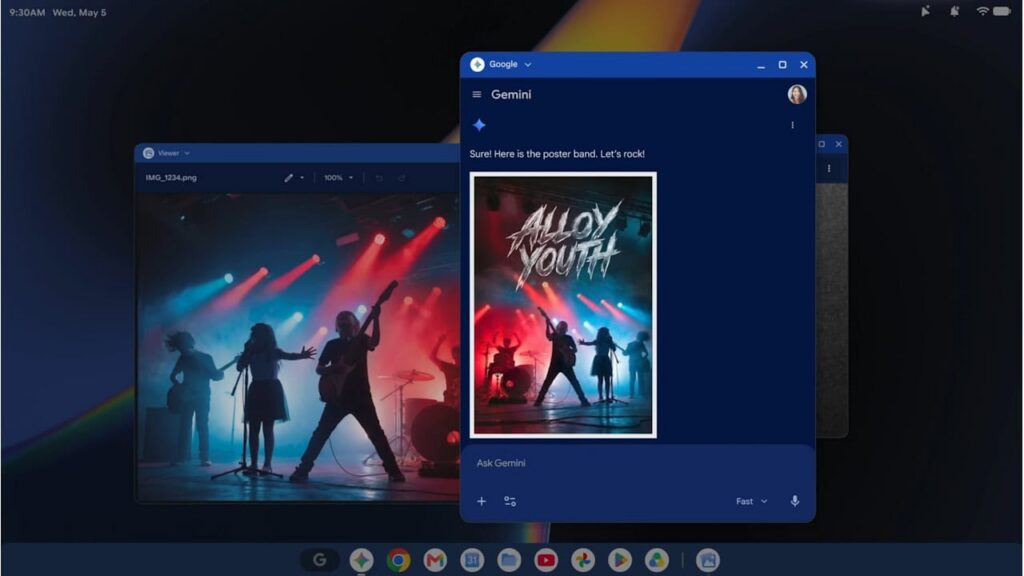Click the "Sure! Here is the poster band" message
The height and width of the screenshot is (576, 1024).
[x=557, y=154]
